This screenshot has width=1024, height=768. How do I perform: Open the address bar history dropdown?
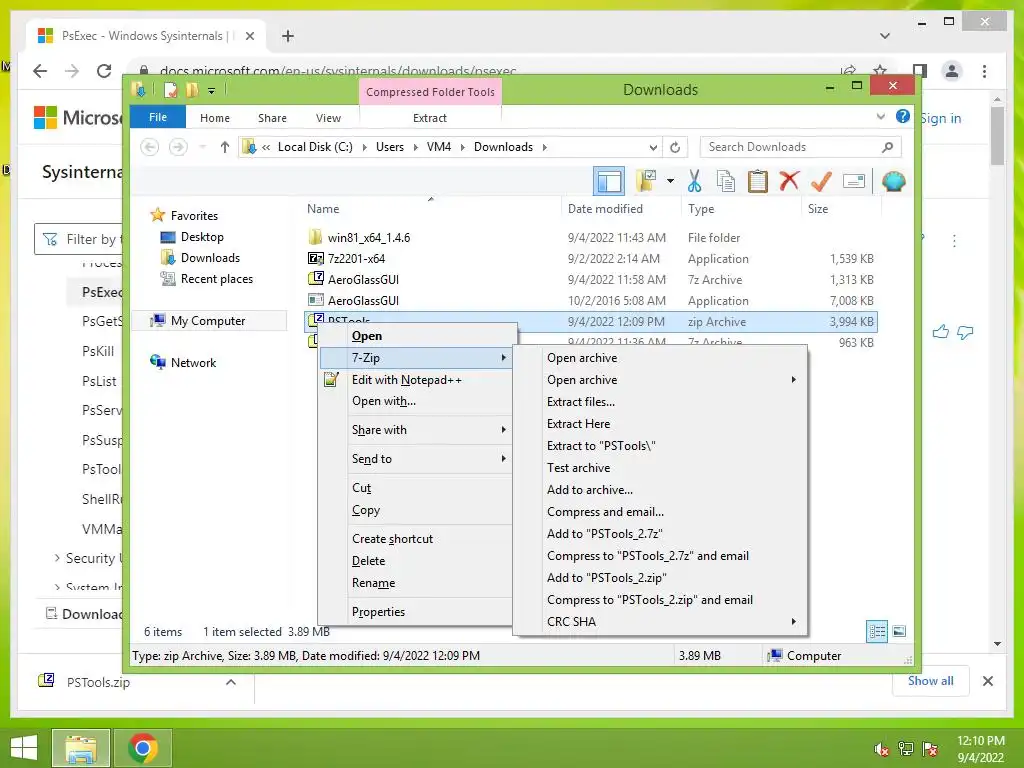pyautogui.click(x=652, y=147)
